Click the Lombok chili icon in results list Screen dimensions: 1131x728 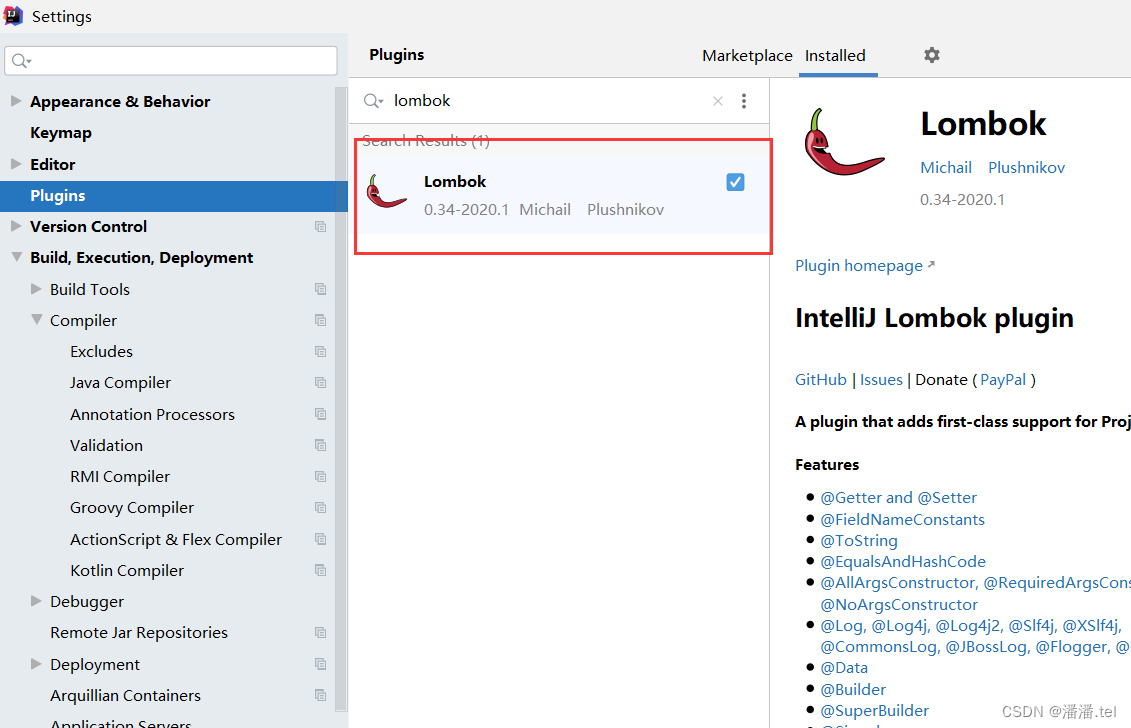(x=386, y=191)
